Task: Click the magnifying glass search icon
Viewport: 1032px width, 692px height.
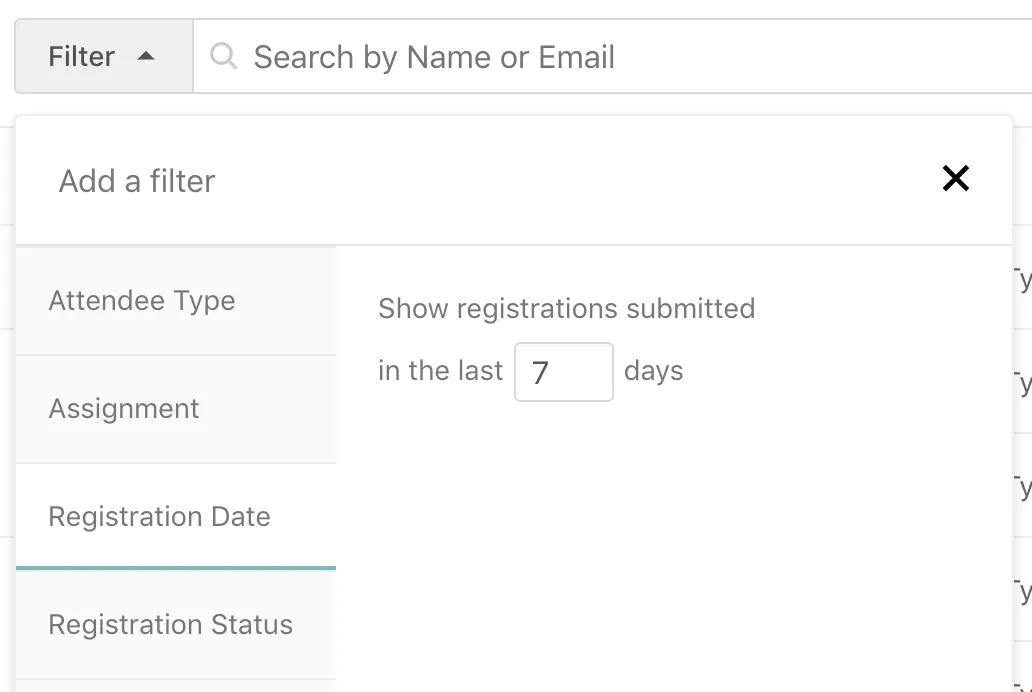Action: click(x=224, y=57)
